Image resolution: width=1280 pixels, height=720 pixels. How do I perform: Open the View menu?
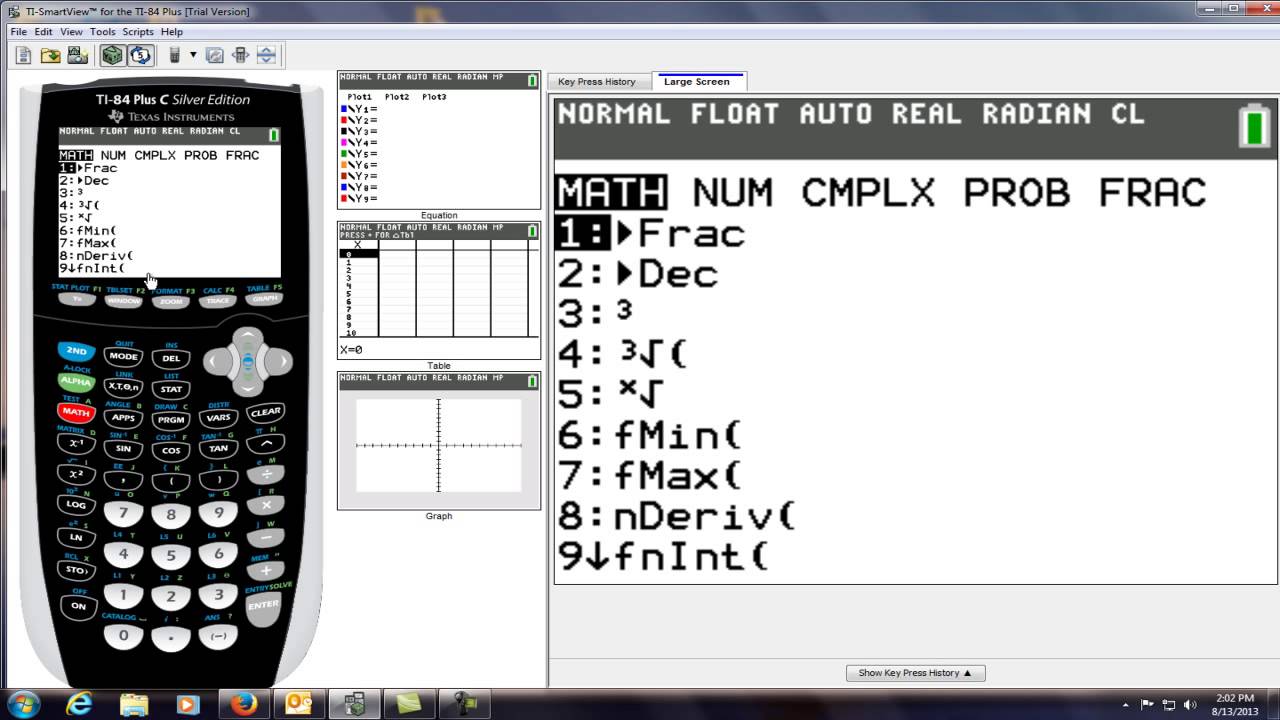pyautogui.click(x=71, y=32)
